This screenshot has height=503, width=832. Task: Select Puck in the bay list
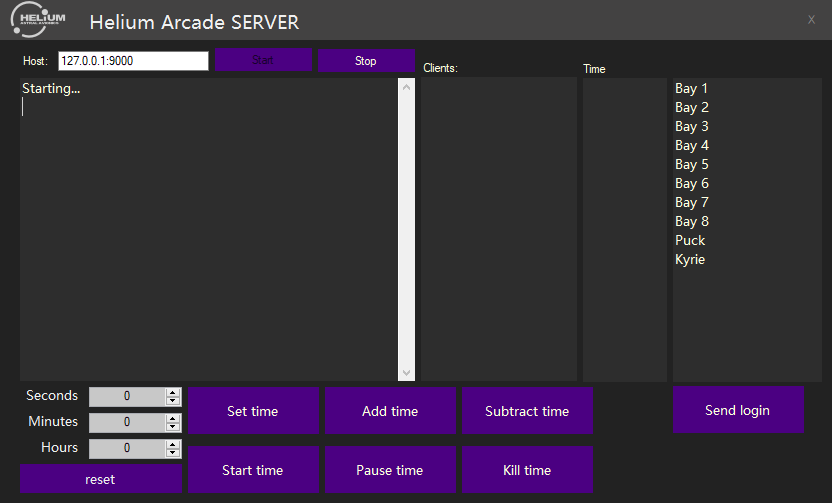[x=690, y=240]
